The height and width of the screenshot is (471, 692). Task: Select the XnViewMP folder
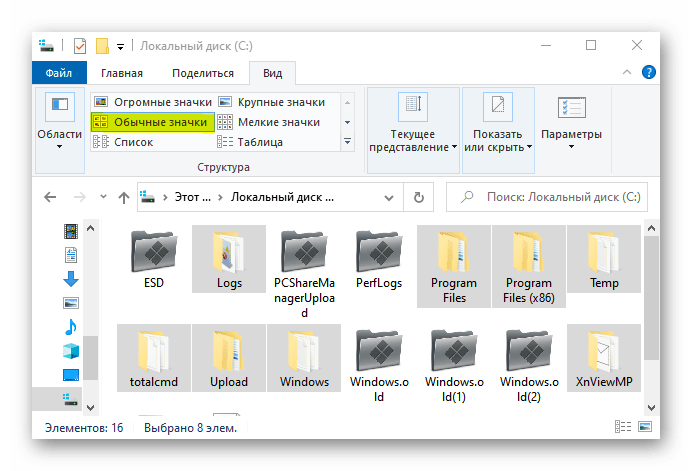click(x=604, y=358)
